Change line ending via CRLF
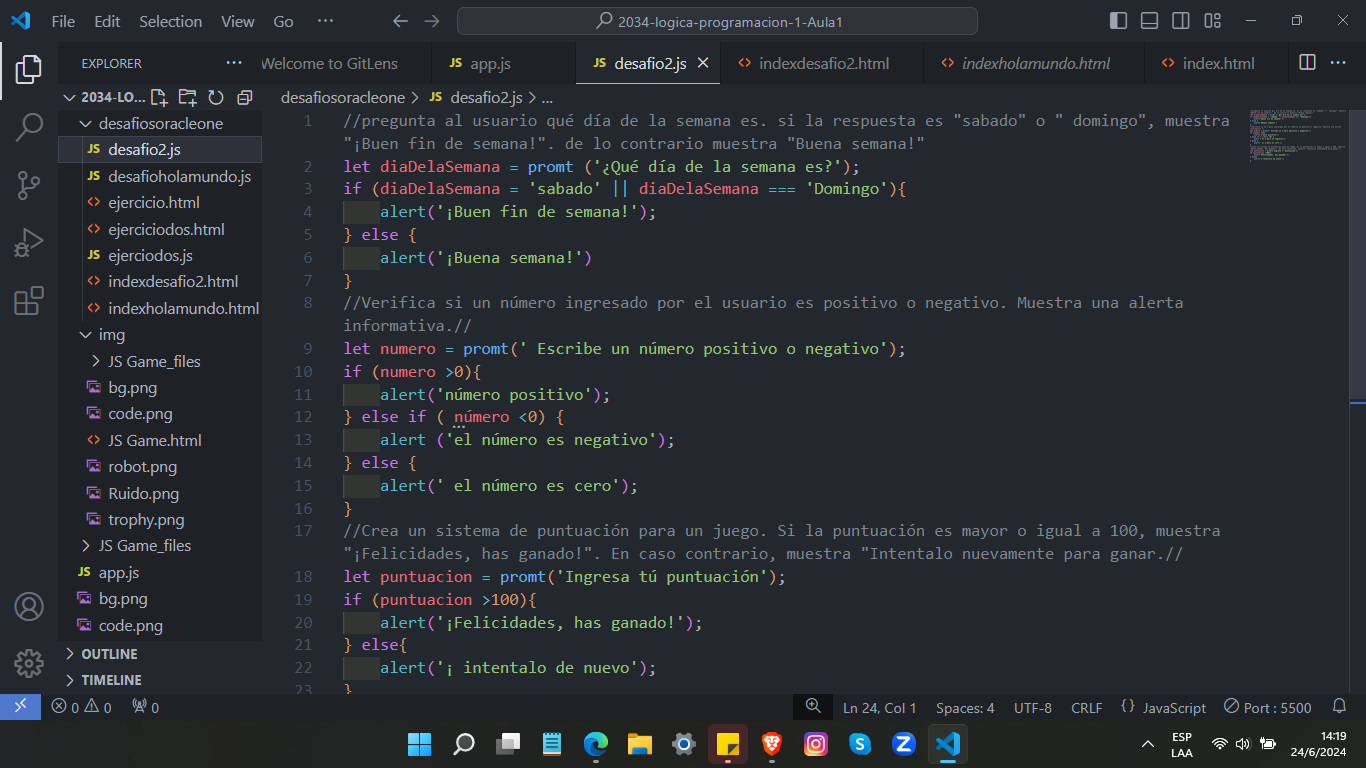Image resolution: width=1366 pixels, height=768 pixels. tap(1087, 707)
